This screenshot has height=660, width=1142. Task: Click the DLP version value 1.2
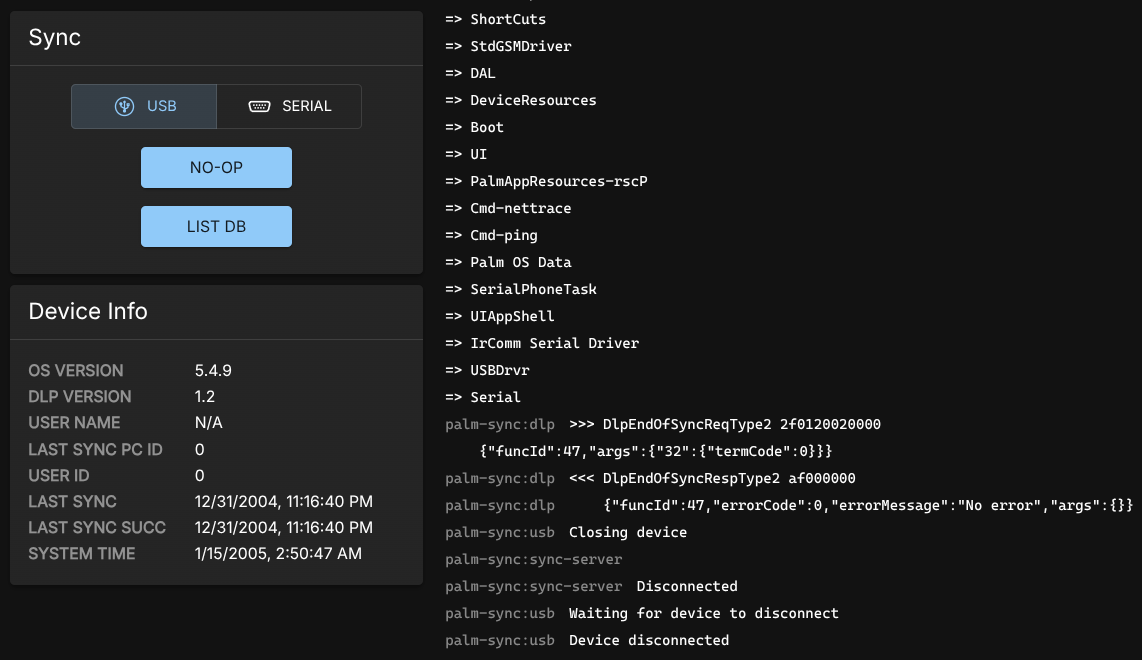point(205,396)
